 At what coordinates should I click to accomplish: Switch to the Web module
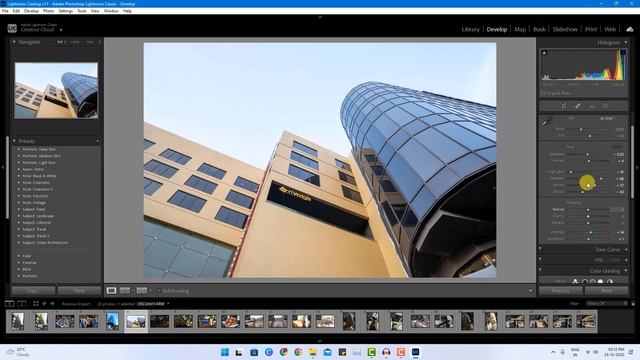click(x=610, y=29)
